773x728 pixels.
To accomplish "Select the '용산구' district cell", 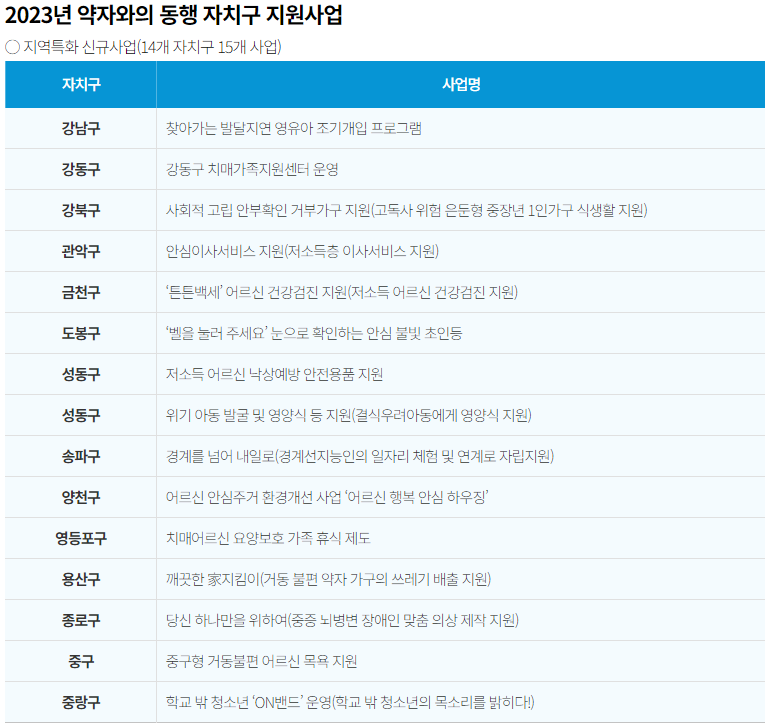I will pos(81,579).
